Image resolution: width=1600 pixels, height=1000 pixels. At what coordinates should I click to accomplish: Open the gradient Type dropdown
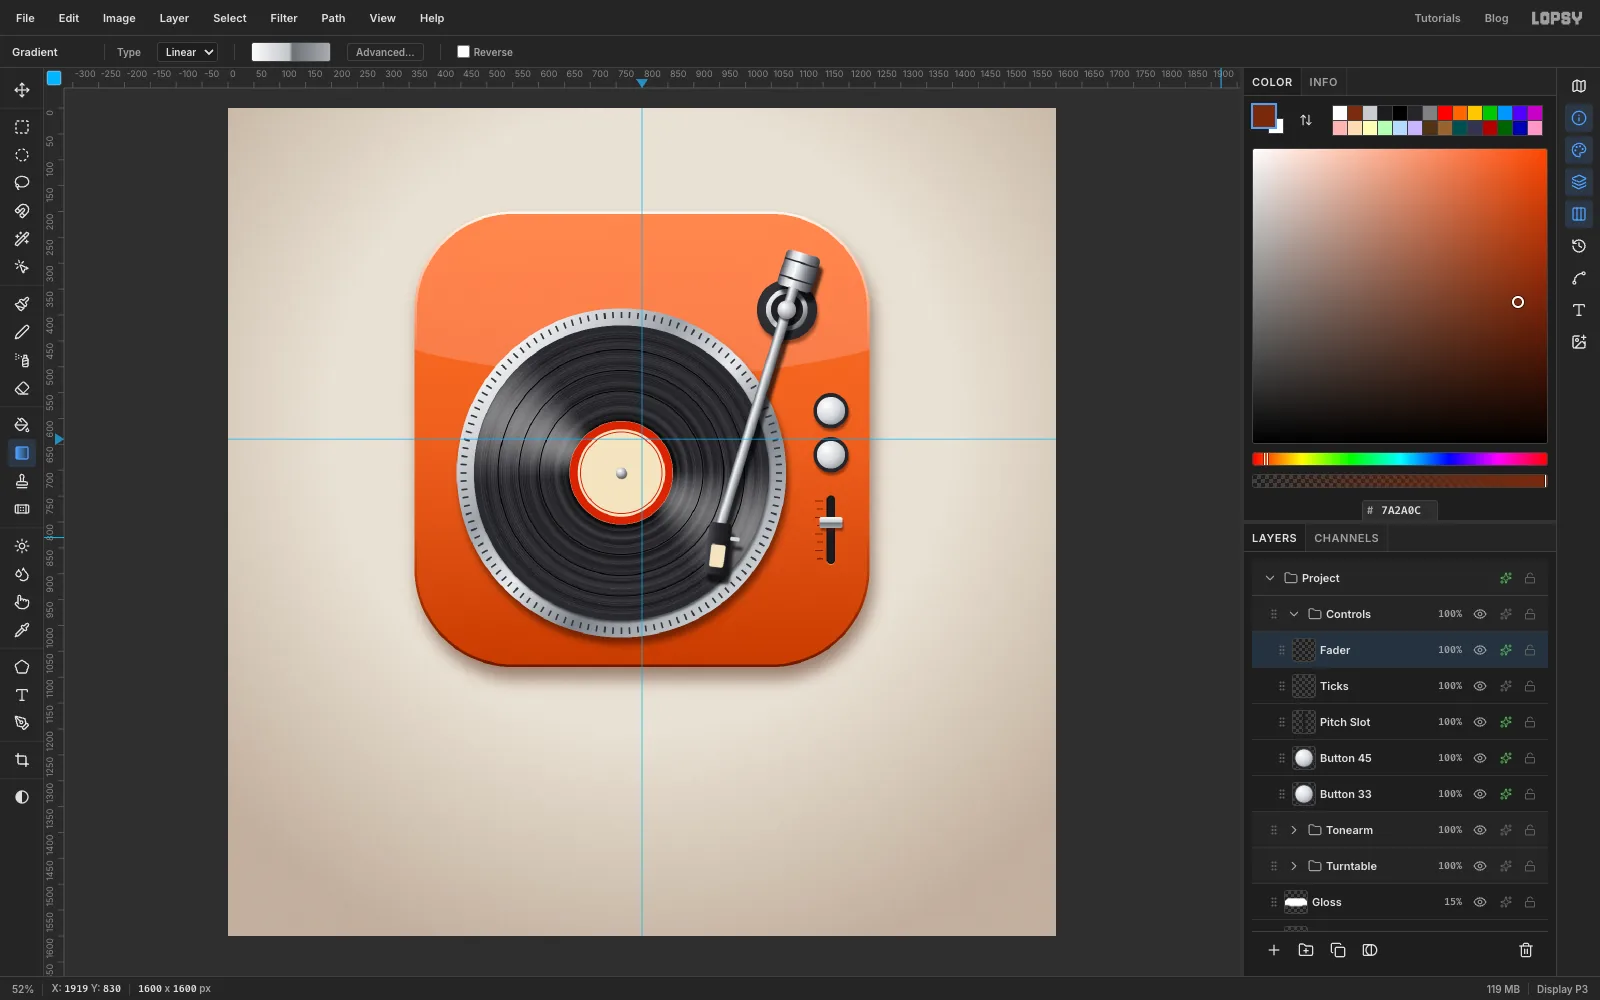[188, 52]
